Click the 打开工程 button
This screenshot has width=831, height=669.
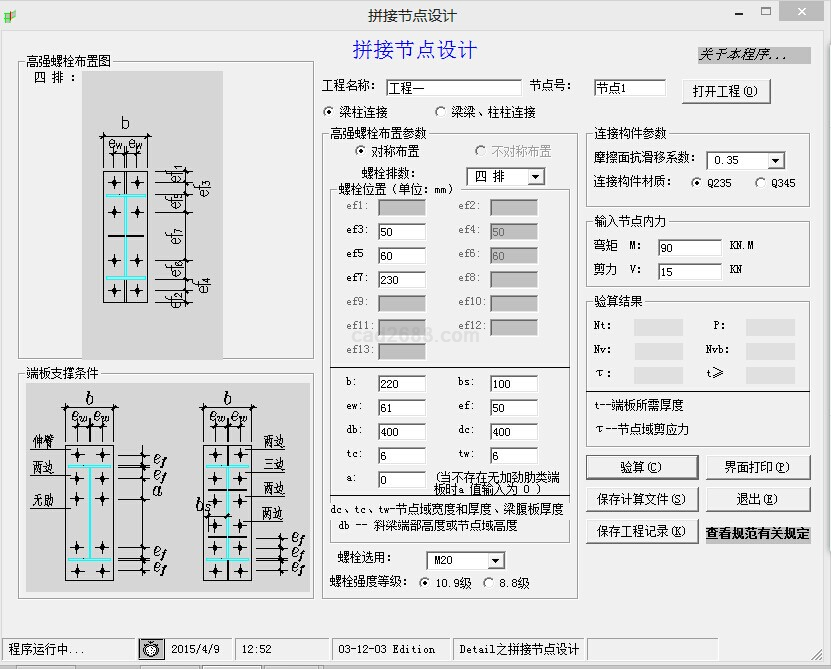click(725, 91)
